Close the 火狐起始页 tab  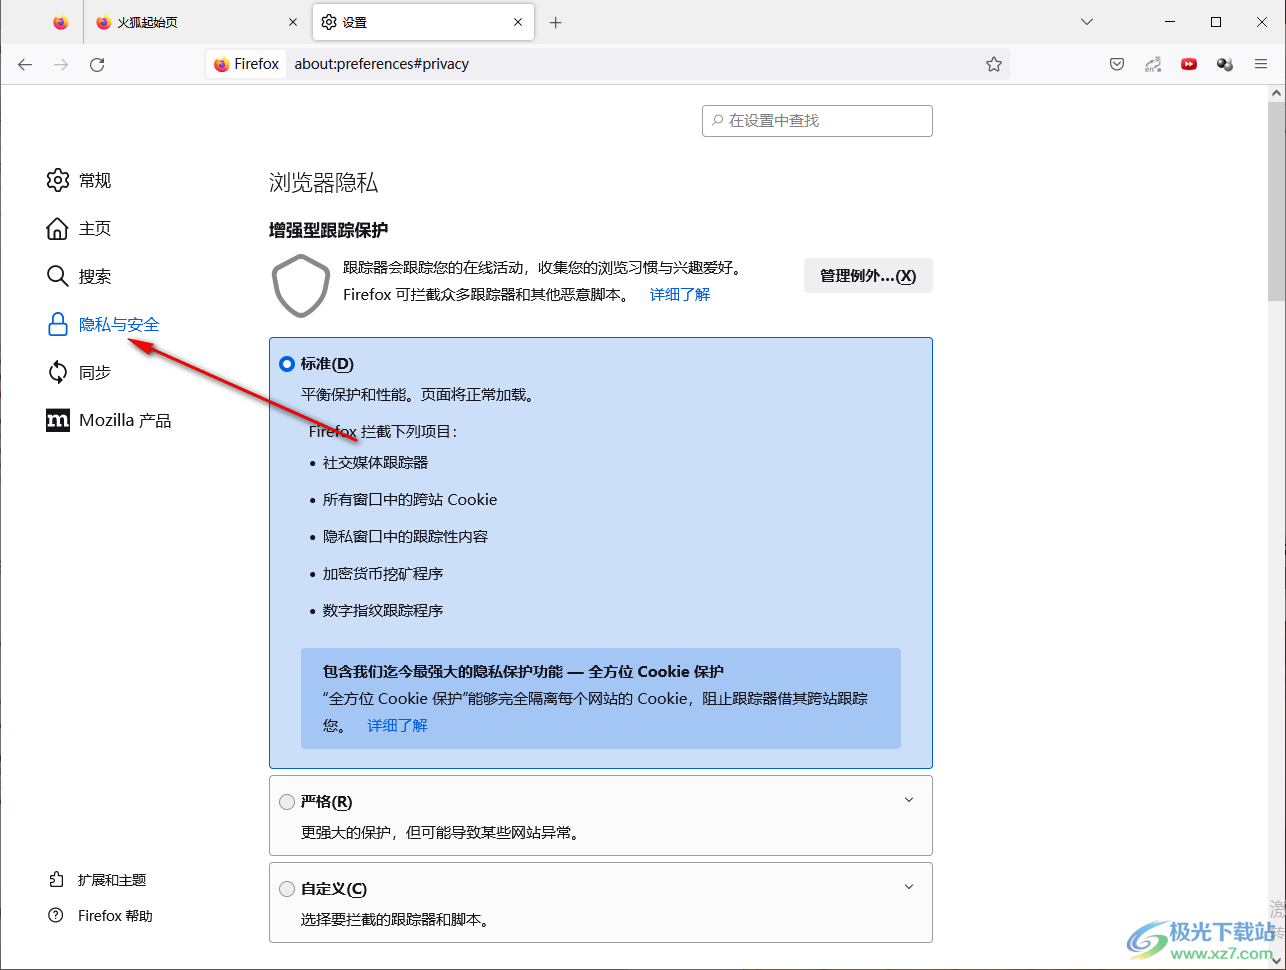coord(293,22)
